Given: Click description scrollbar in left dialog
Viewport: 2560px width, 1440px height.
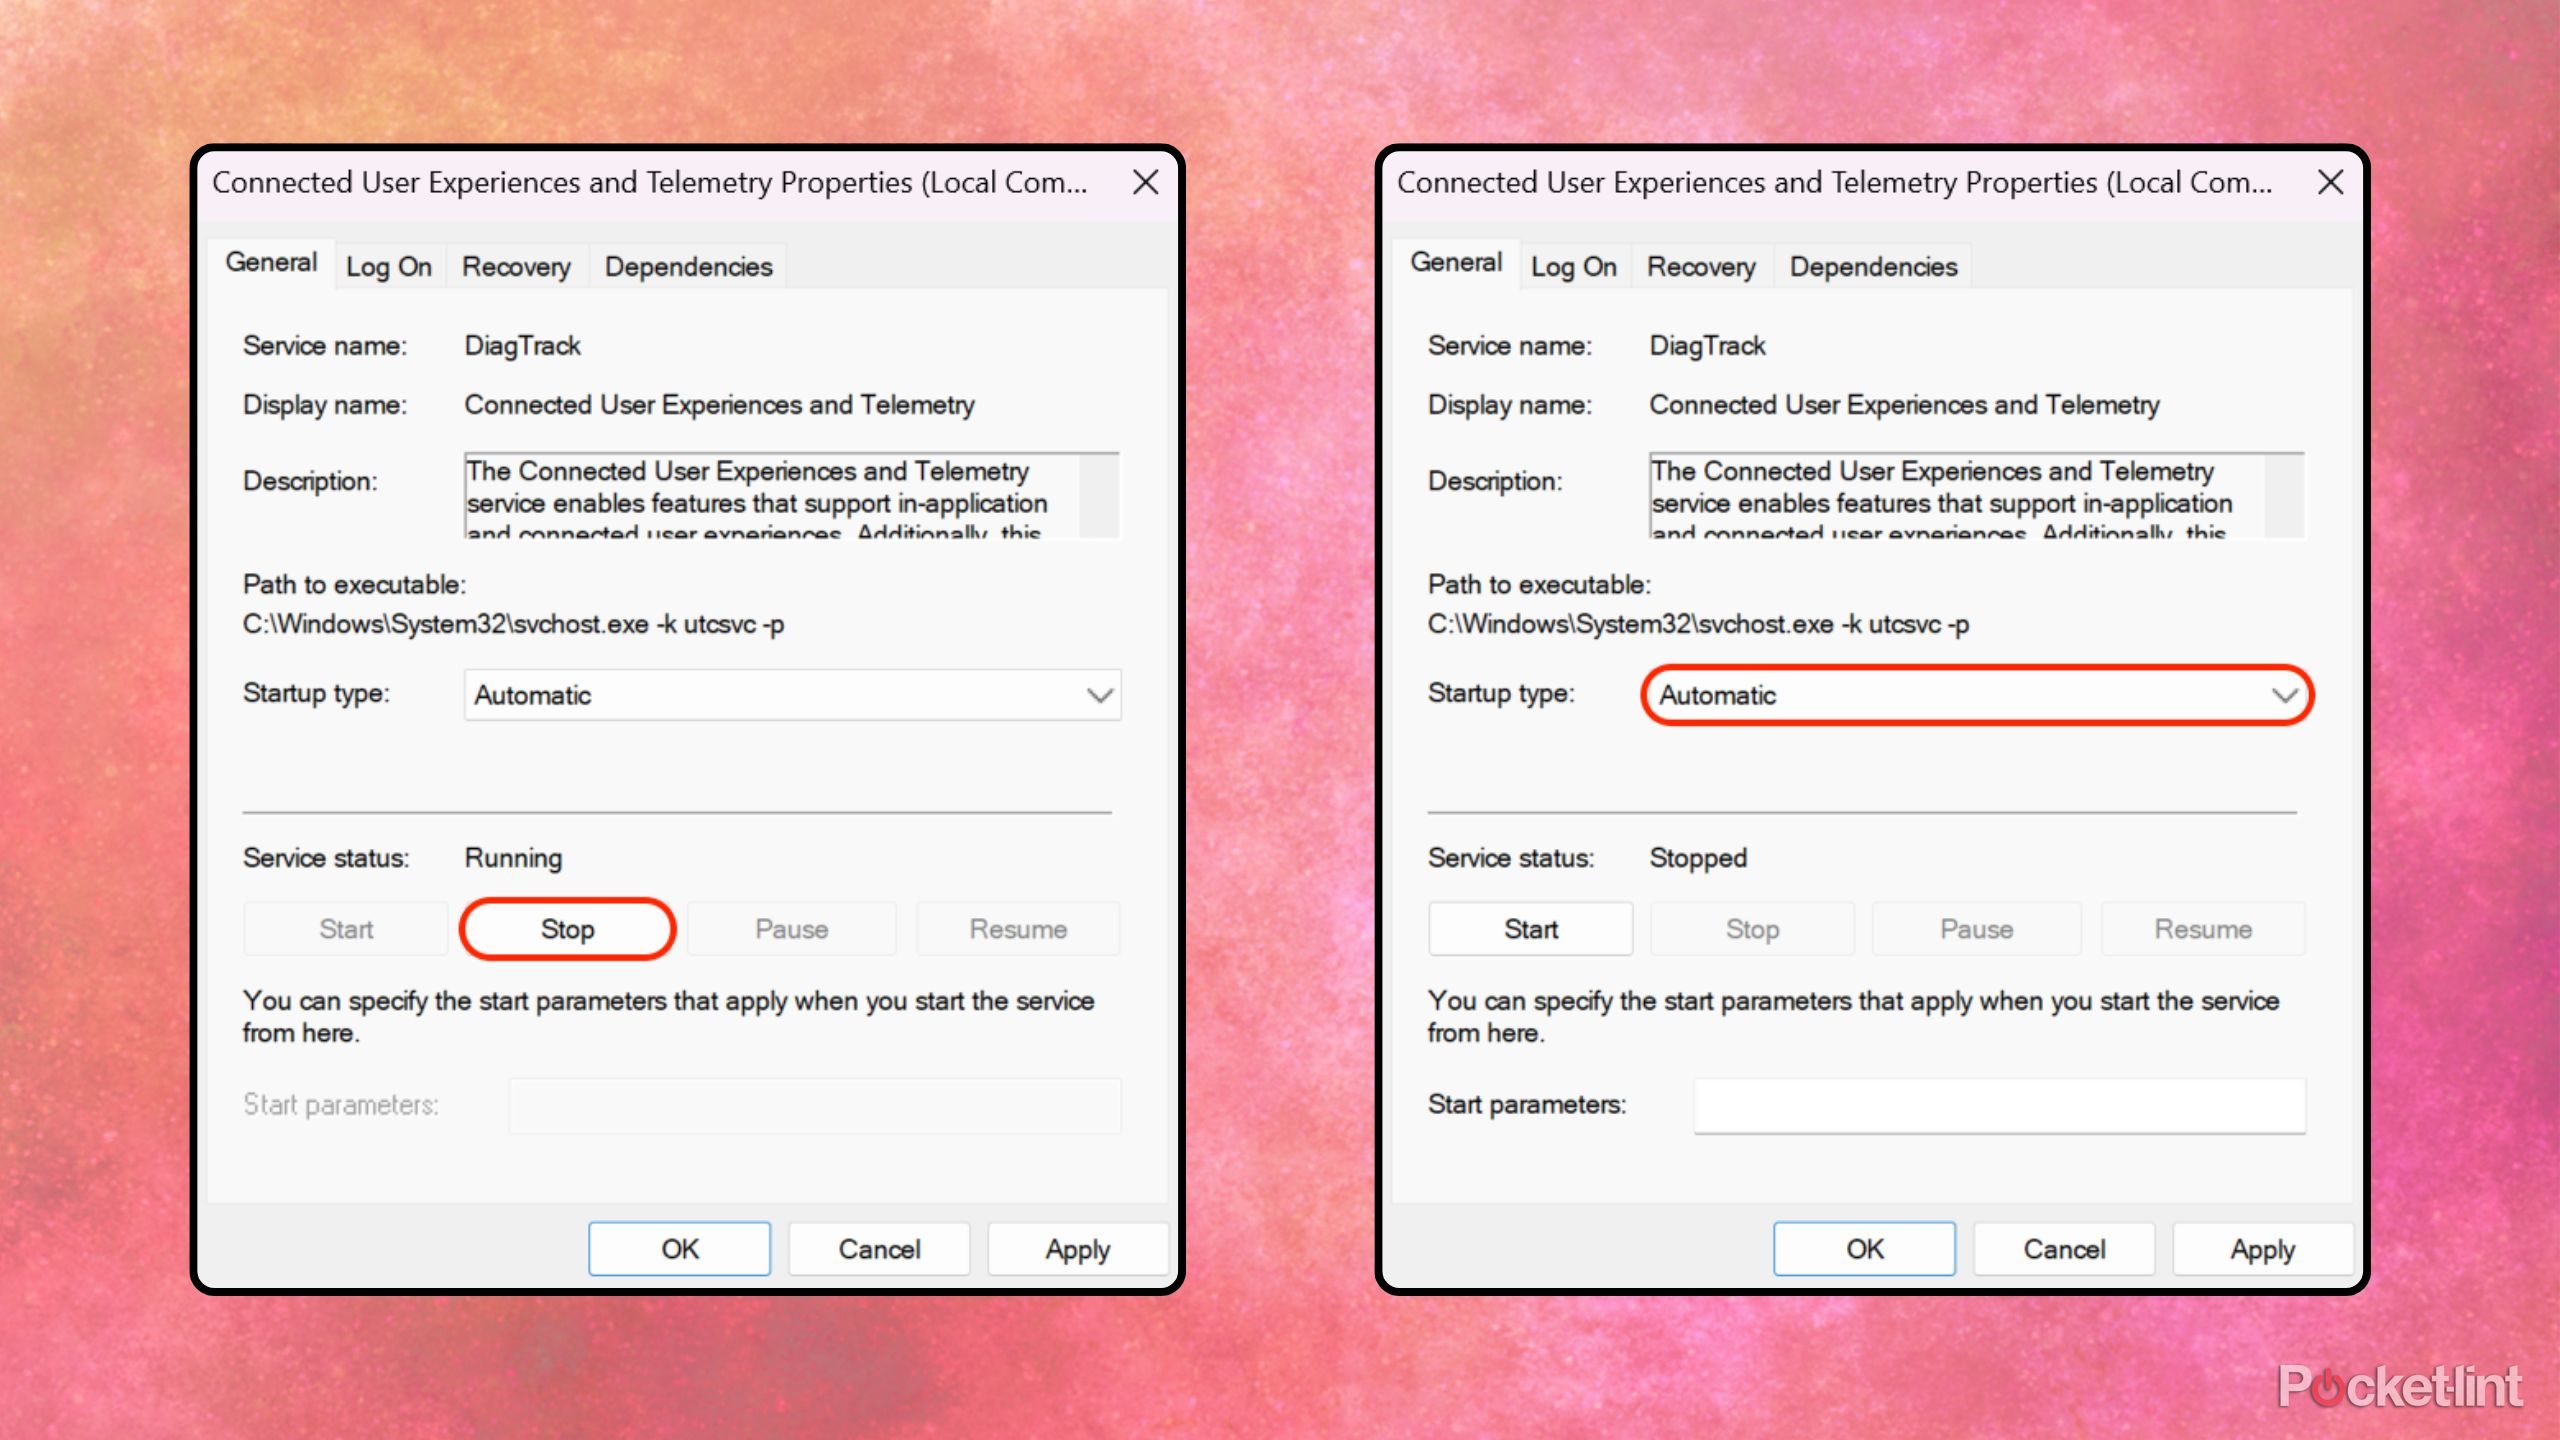Looking at the screenshot, I should click(1099, 496).
